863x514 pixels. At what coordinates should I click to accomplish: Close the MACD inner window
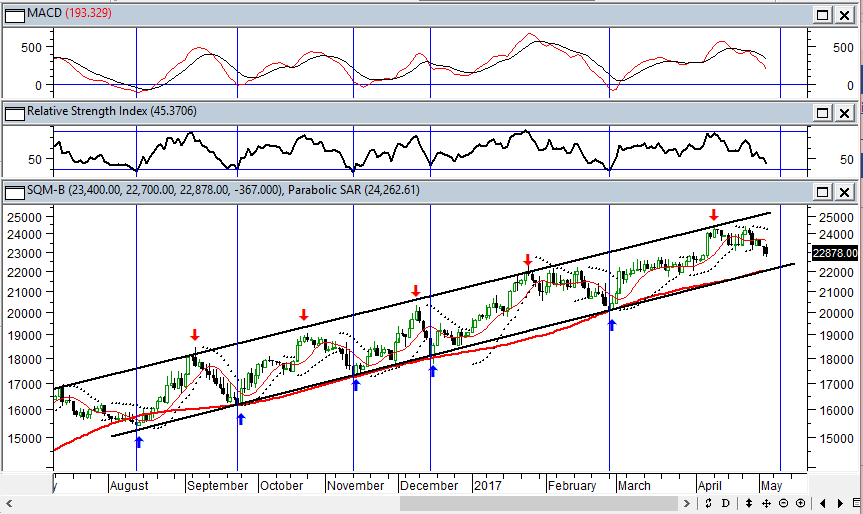(844, 15)
